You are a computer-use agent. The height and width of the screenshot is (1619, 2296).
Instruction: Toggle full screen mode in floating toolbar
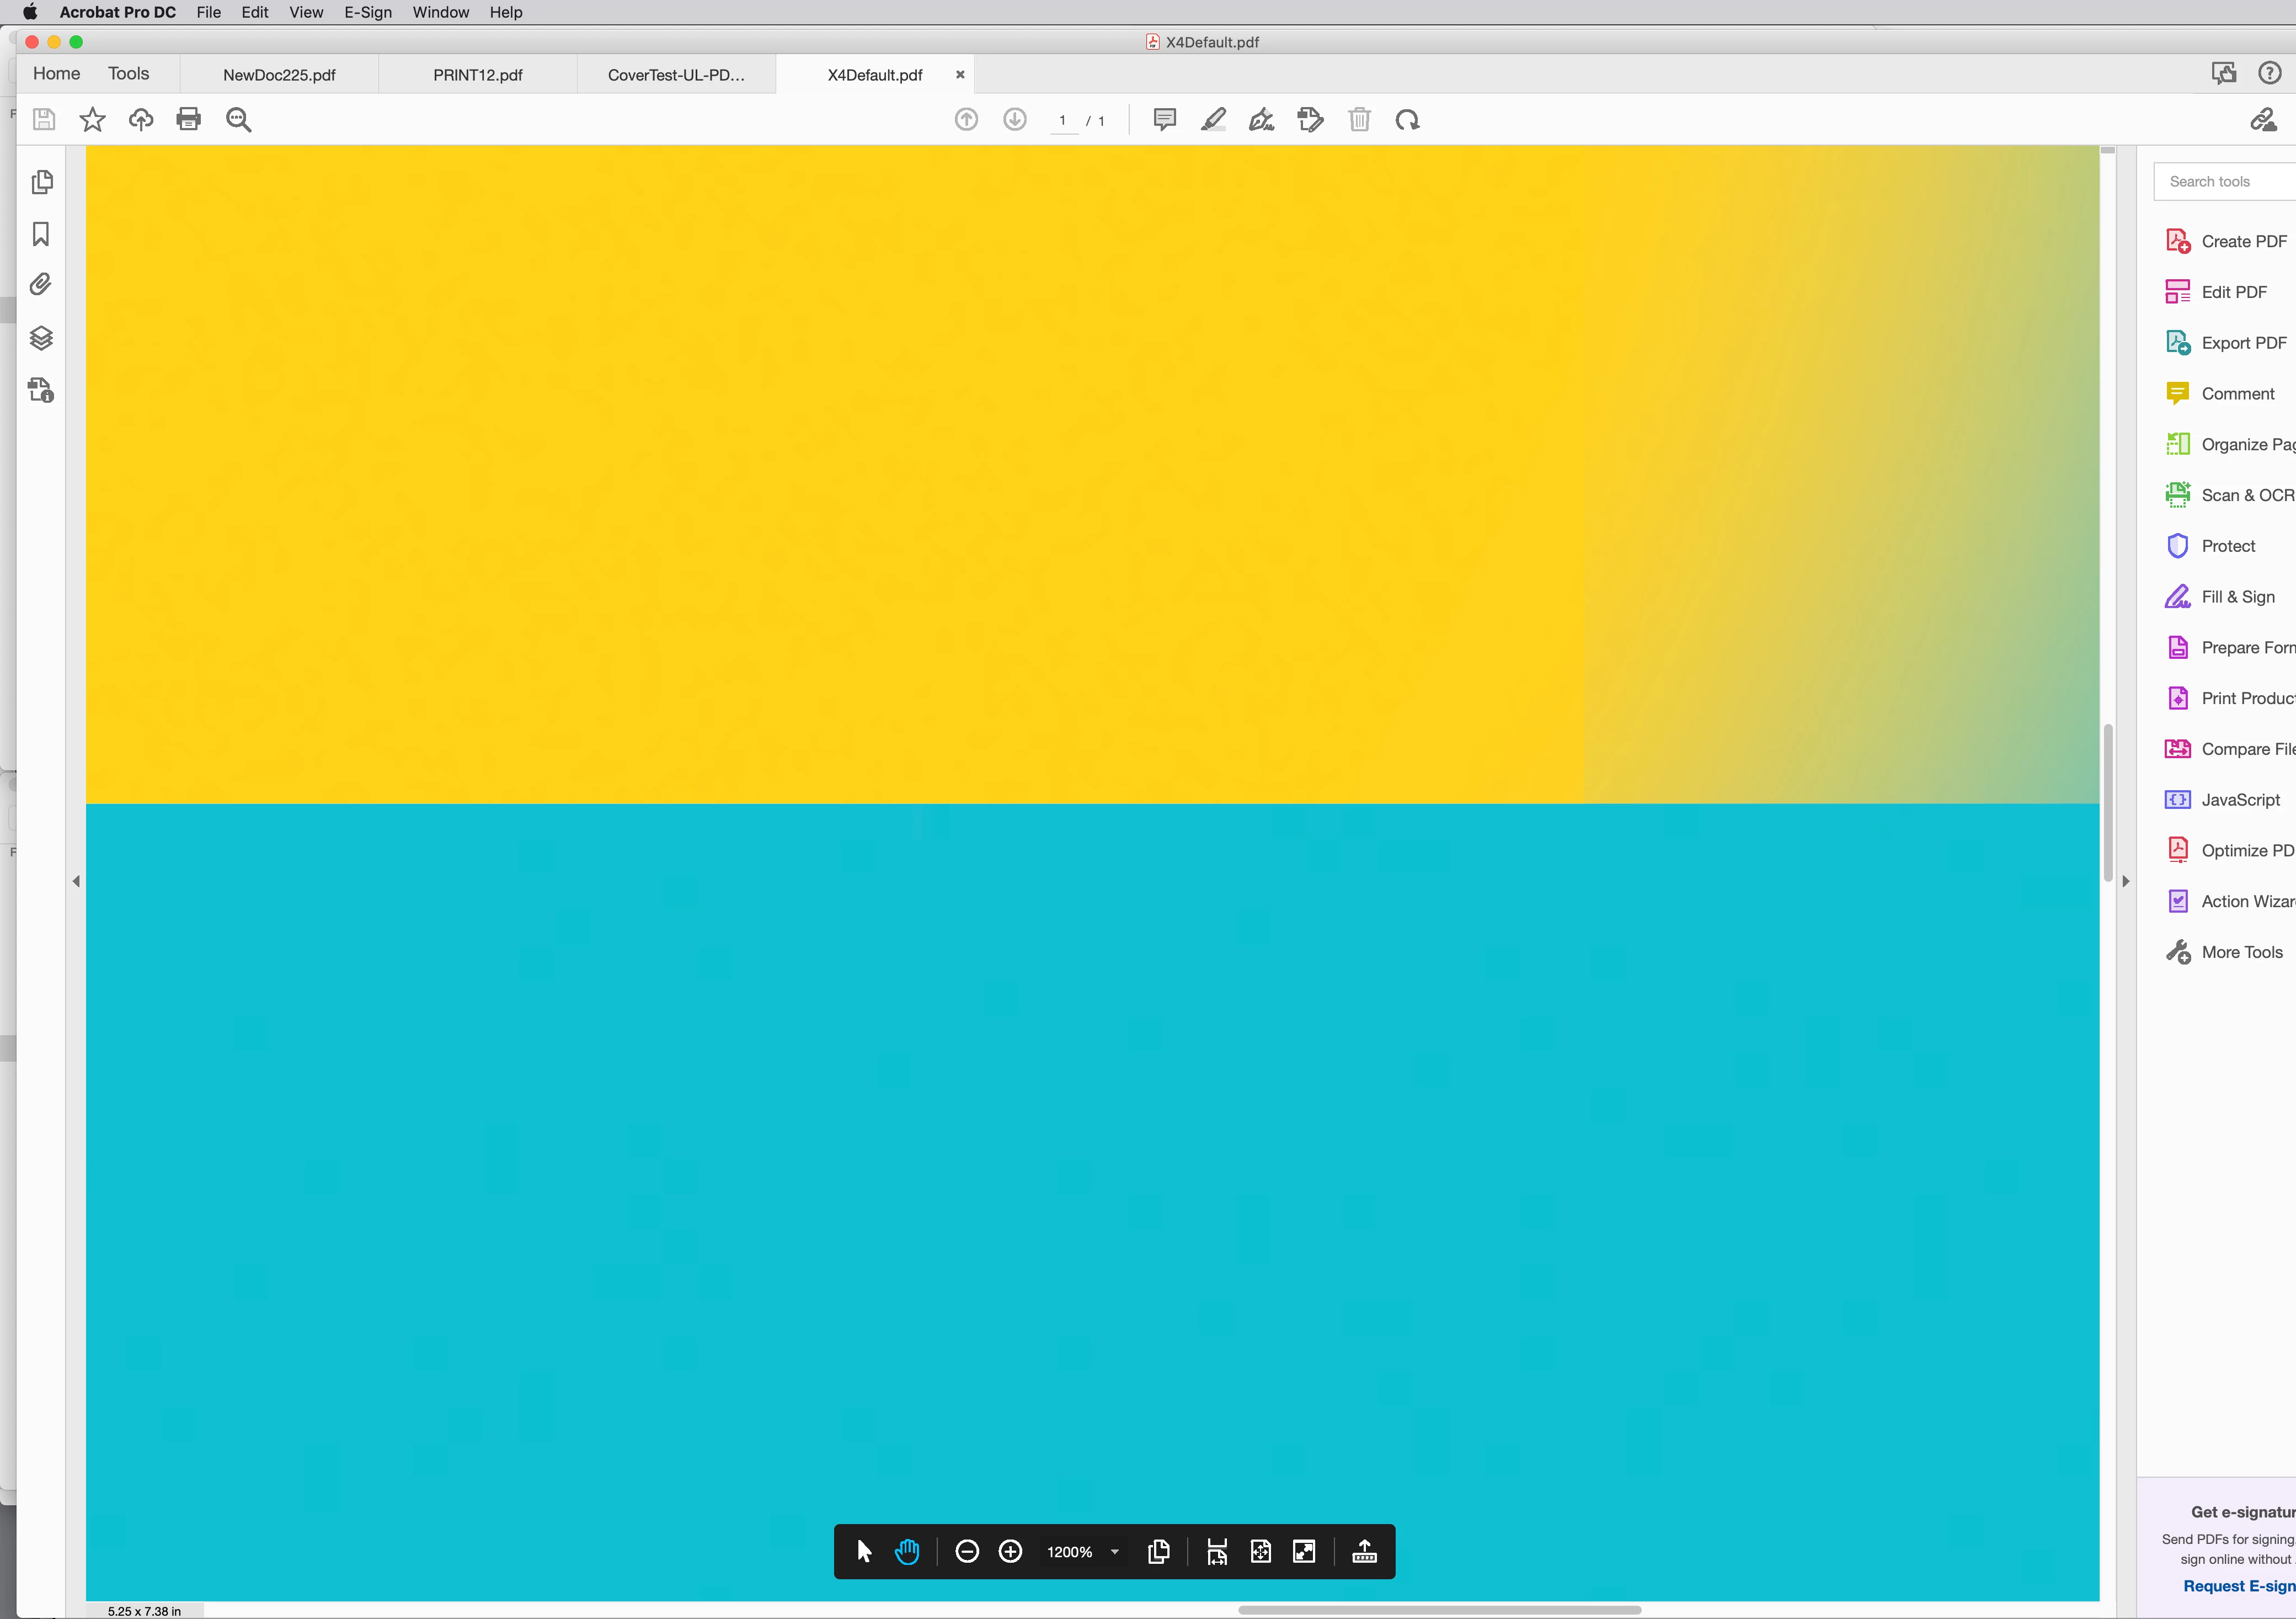(1304, 1551)
